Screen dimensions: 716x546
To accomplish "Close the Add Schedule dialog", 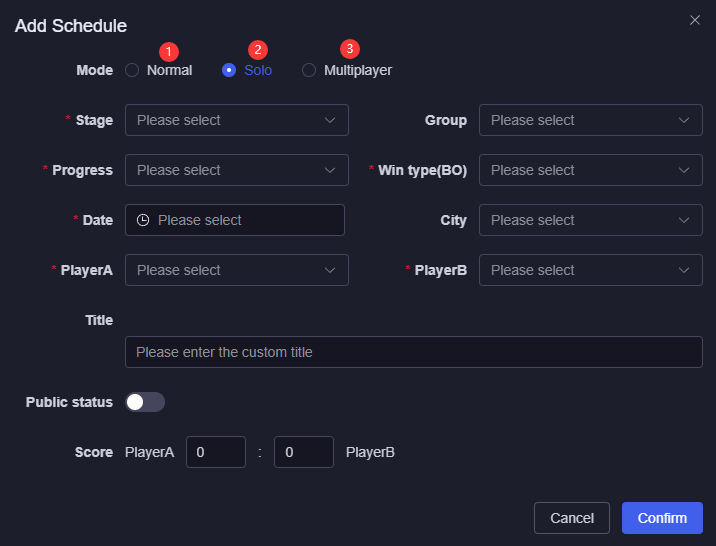I will (x=695, y=19).
